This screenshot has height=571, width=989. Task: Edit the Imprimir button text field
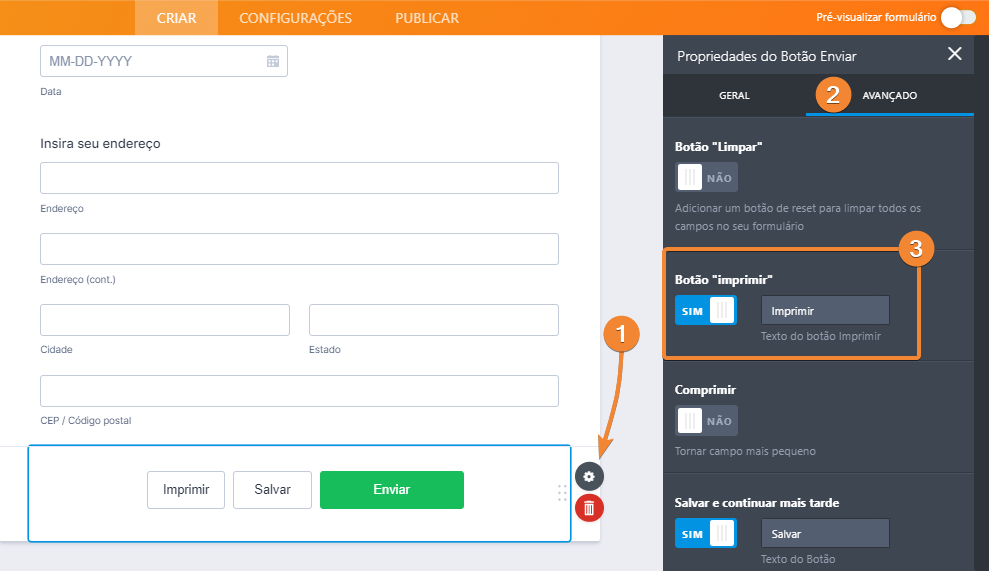click(x=824, y=310)
